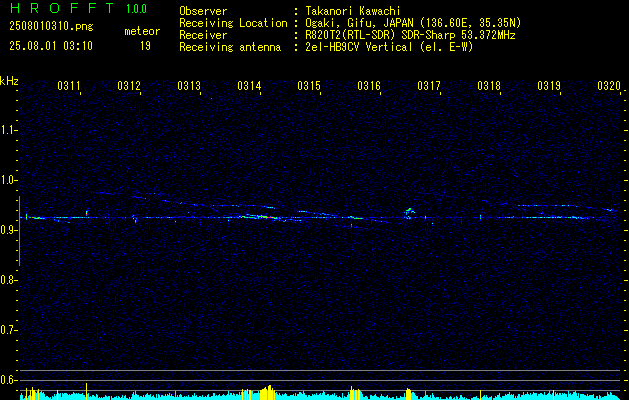Click the 0.7 kHz axis label

(8, 330)
